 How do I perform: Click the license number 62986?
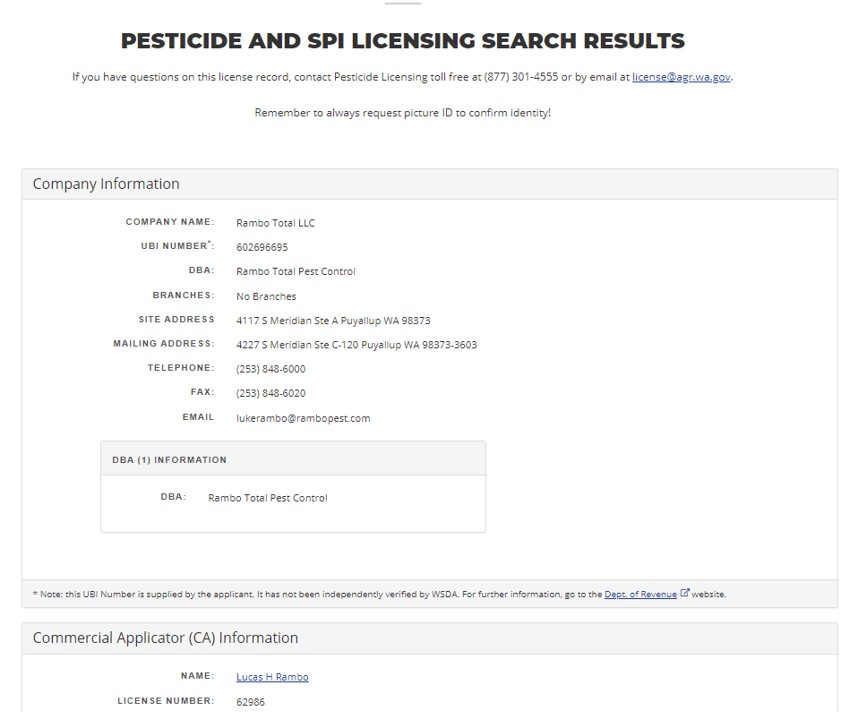click(x=251, y=702)
